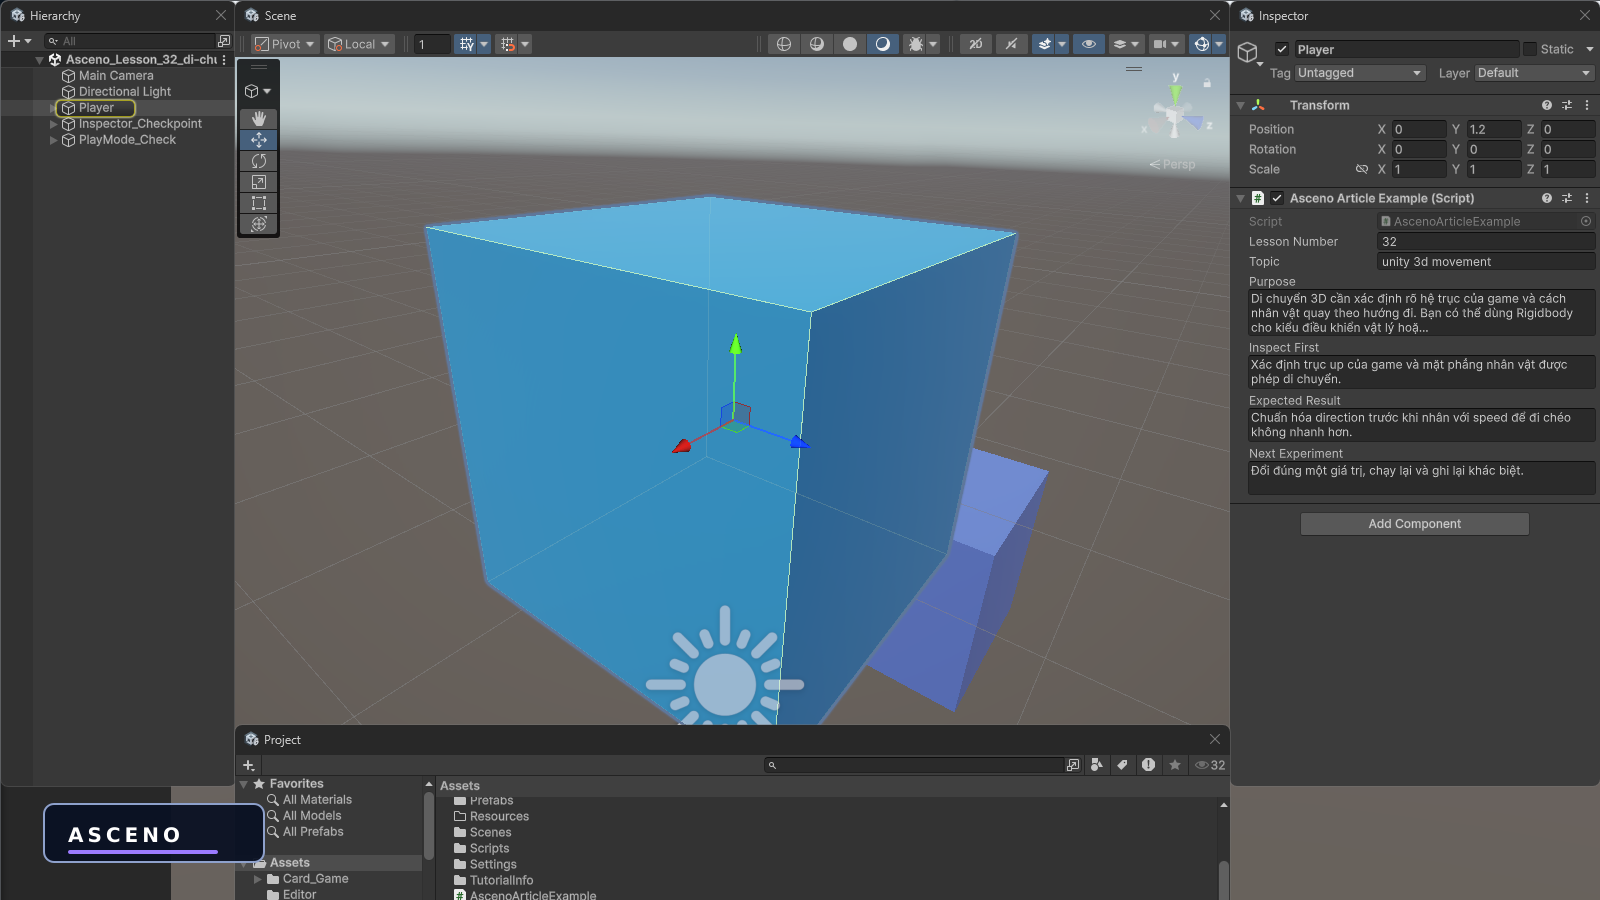Click the Project create plus button

click(248, 765)
